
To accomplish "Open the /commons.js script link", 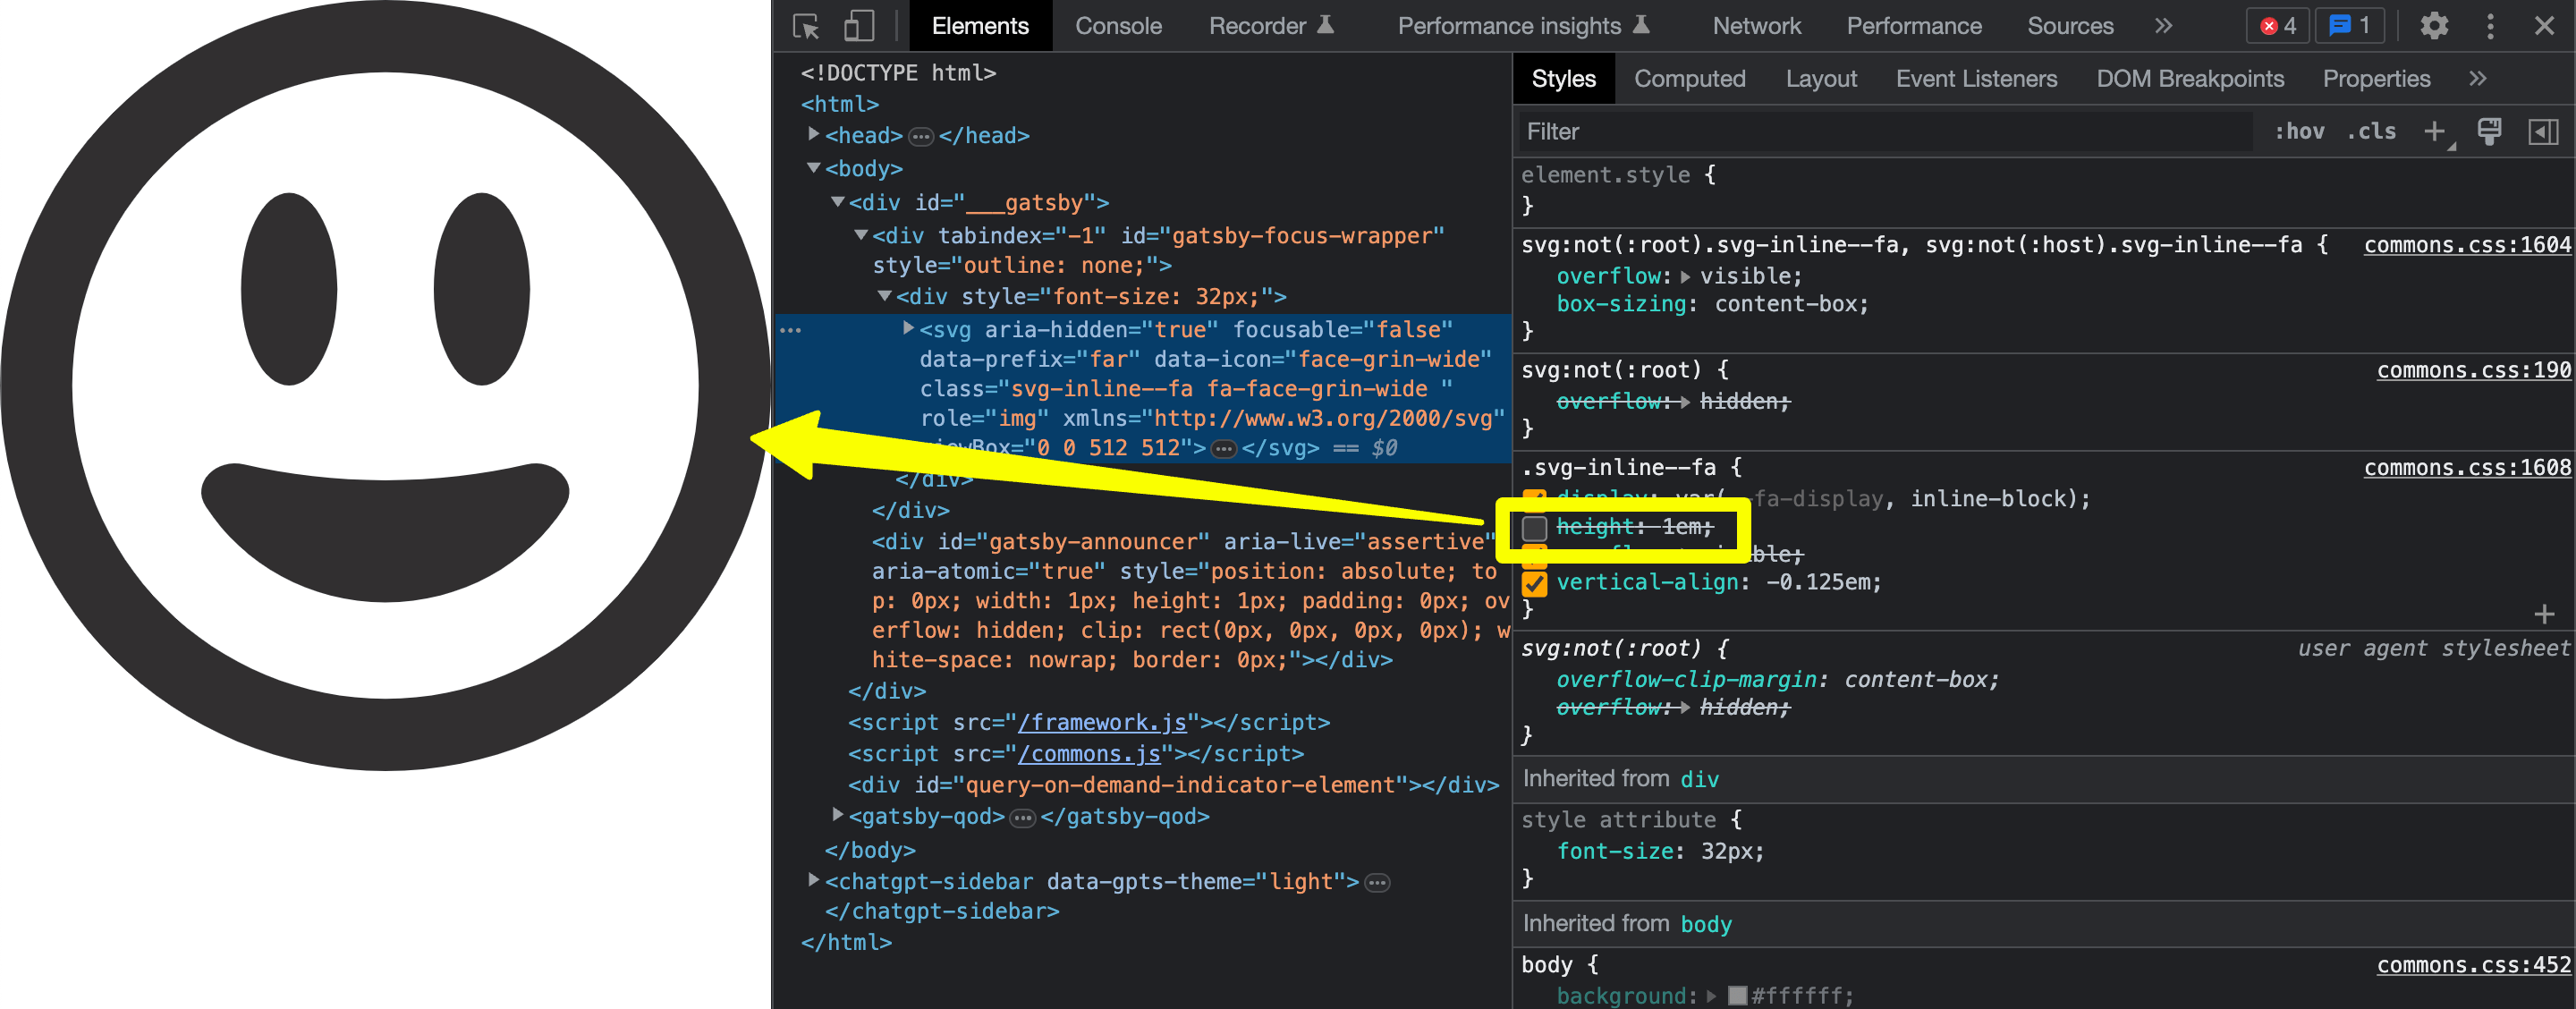I will [1089, 754].
